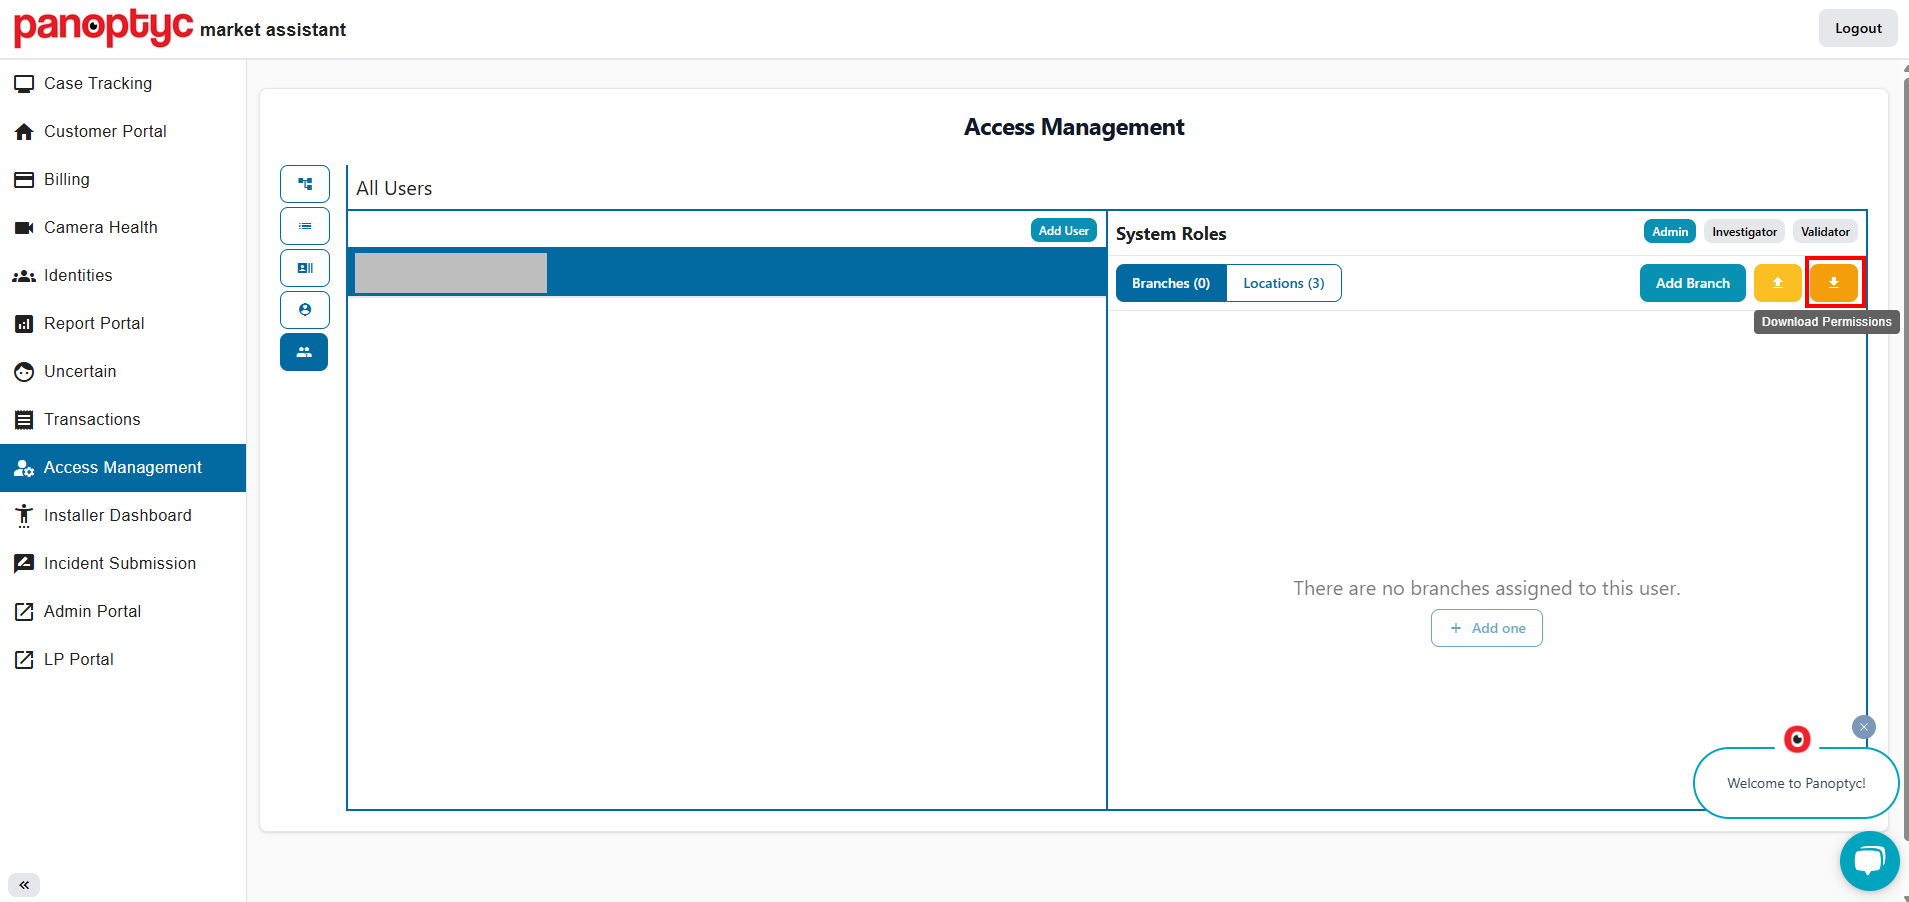Enable the Investigator role
Image resolution: width=1909 pixels, height=902 pixels.
coord(1744,231)
